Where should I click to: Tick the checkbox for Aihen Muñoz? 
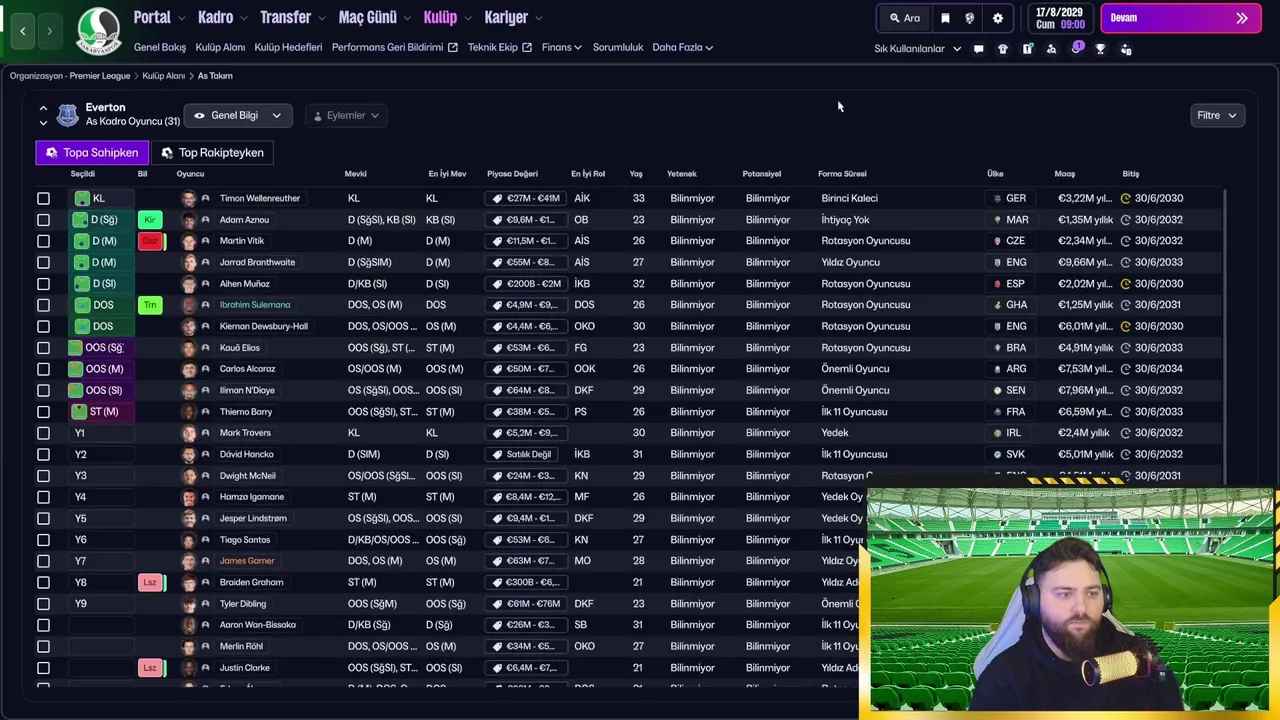(43, 284)
